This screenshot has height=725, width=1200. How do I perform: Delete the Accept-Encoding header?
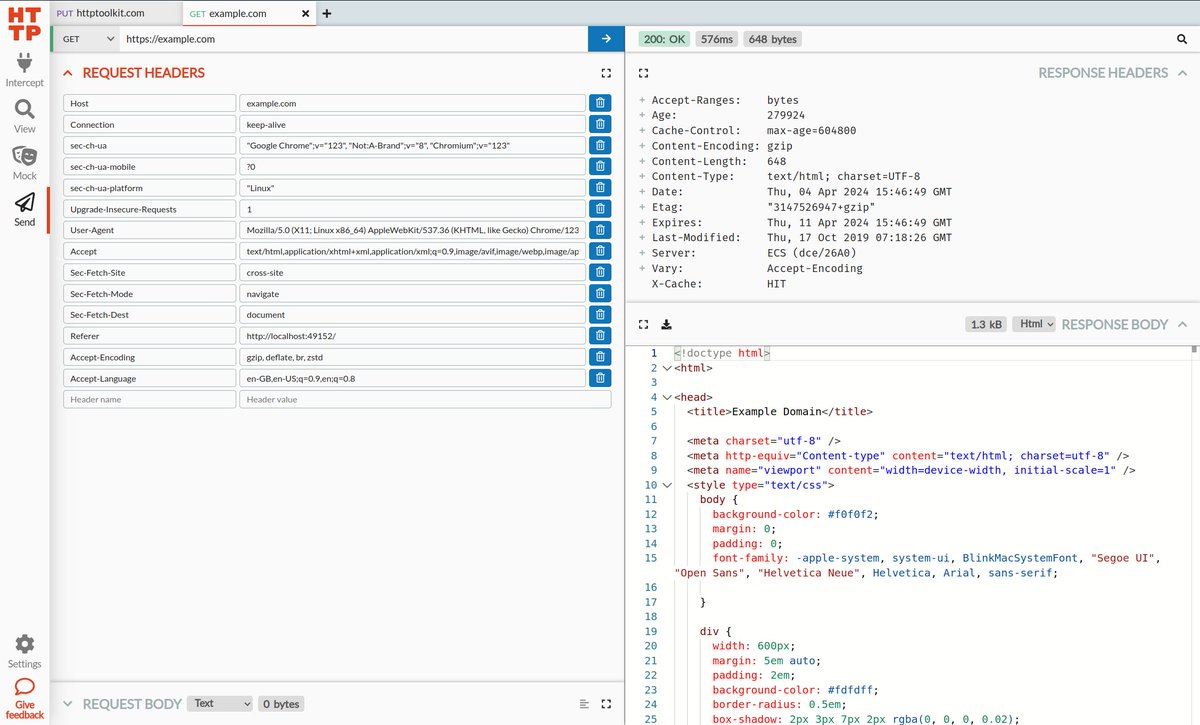pyautogui.click(x=600, y=357)
